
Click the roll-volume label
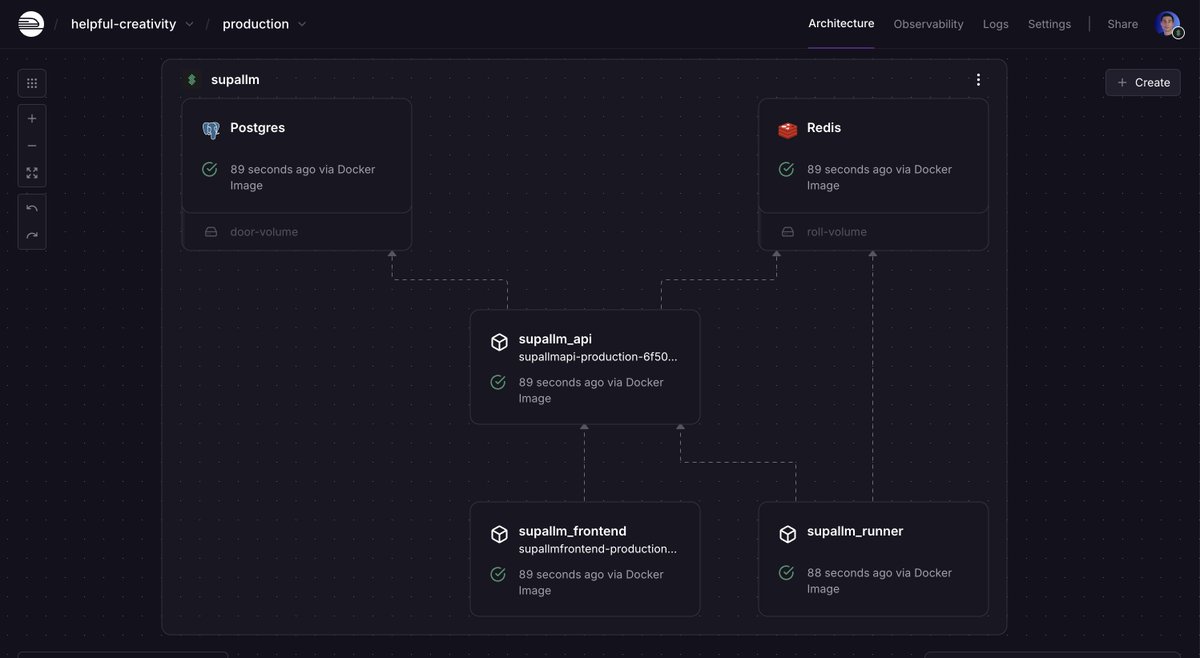(837, 232)
